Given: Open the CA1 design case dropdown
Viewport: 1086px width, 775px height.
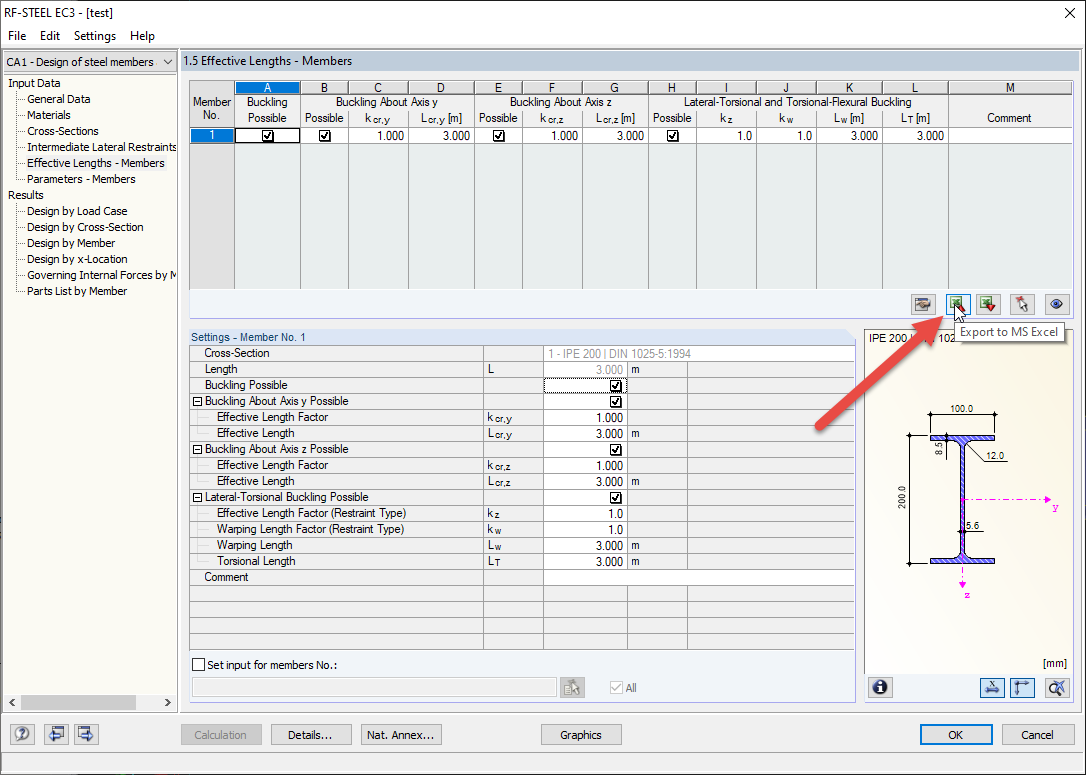Looking at the screenshot, I should [x=168, y=62].
